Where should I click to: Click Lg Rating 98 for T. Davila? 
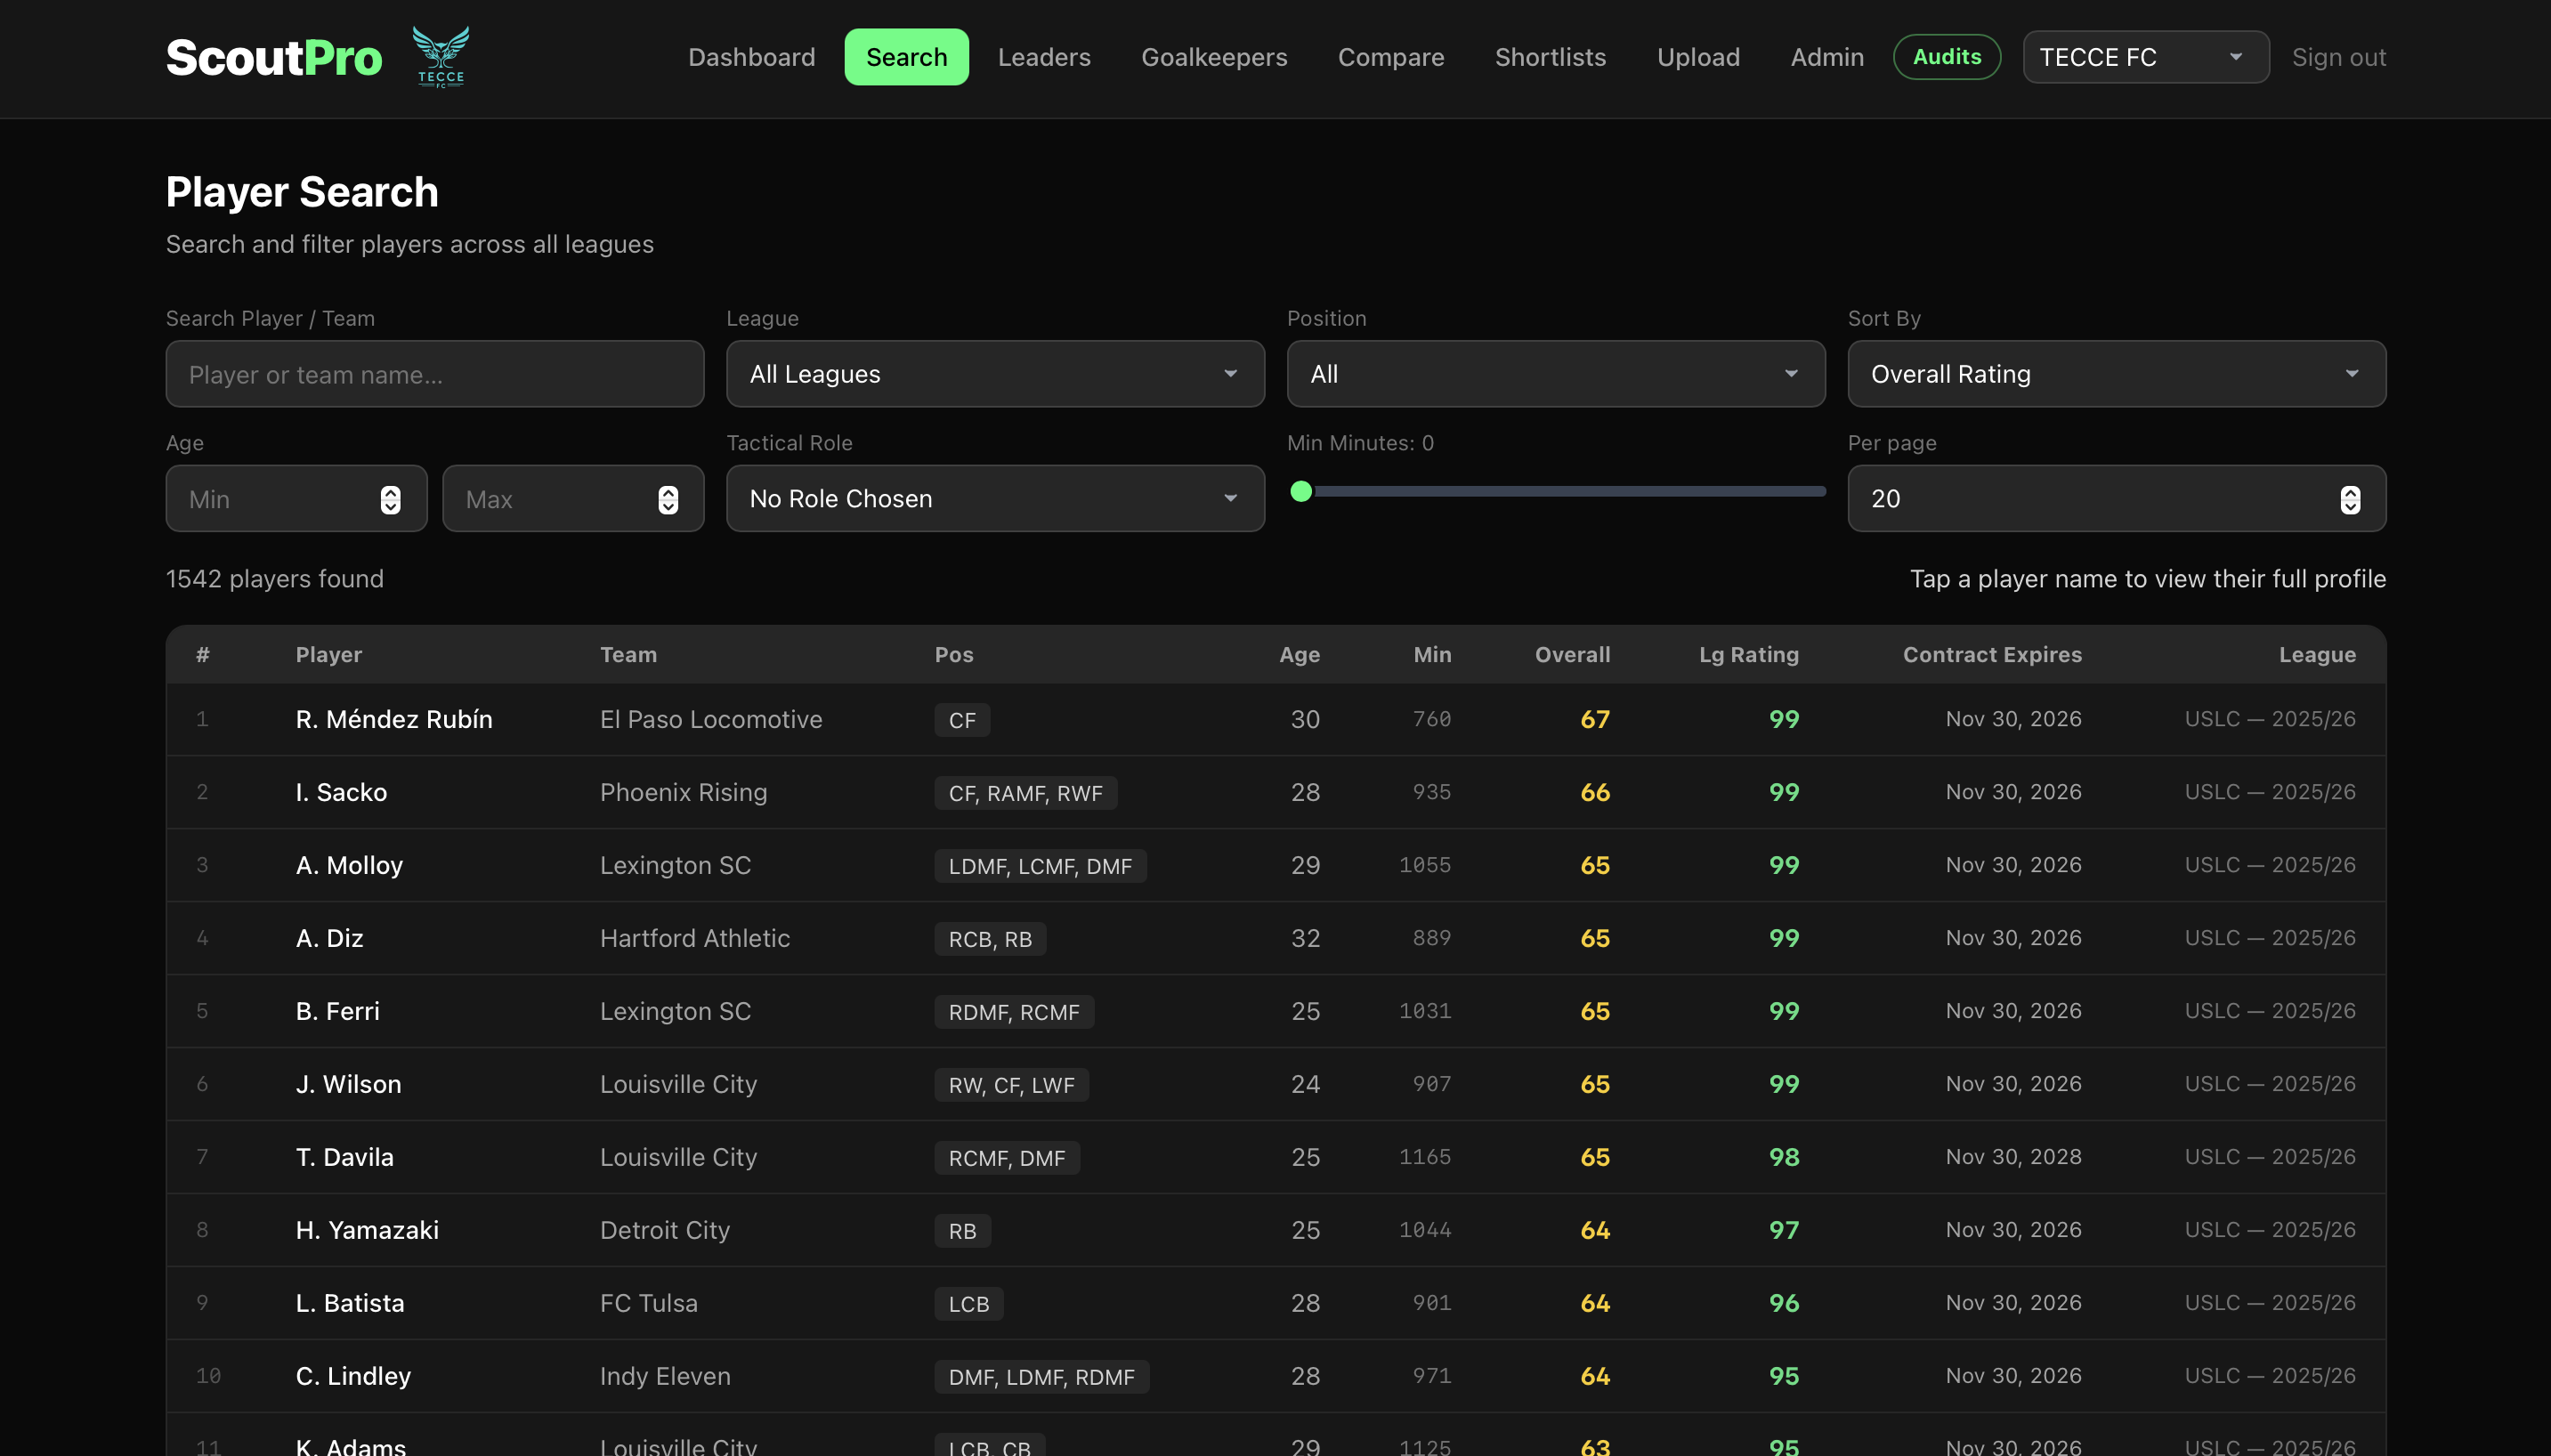tap(1783, 1157)
